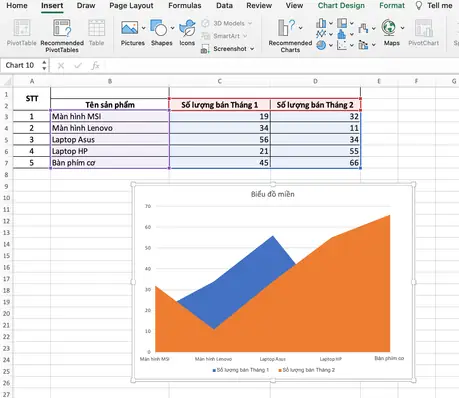The width and height of the screenshot is (459, 398).
Task: Click cell containing Bàn phím cơ
Action: pos(110,163)
